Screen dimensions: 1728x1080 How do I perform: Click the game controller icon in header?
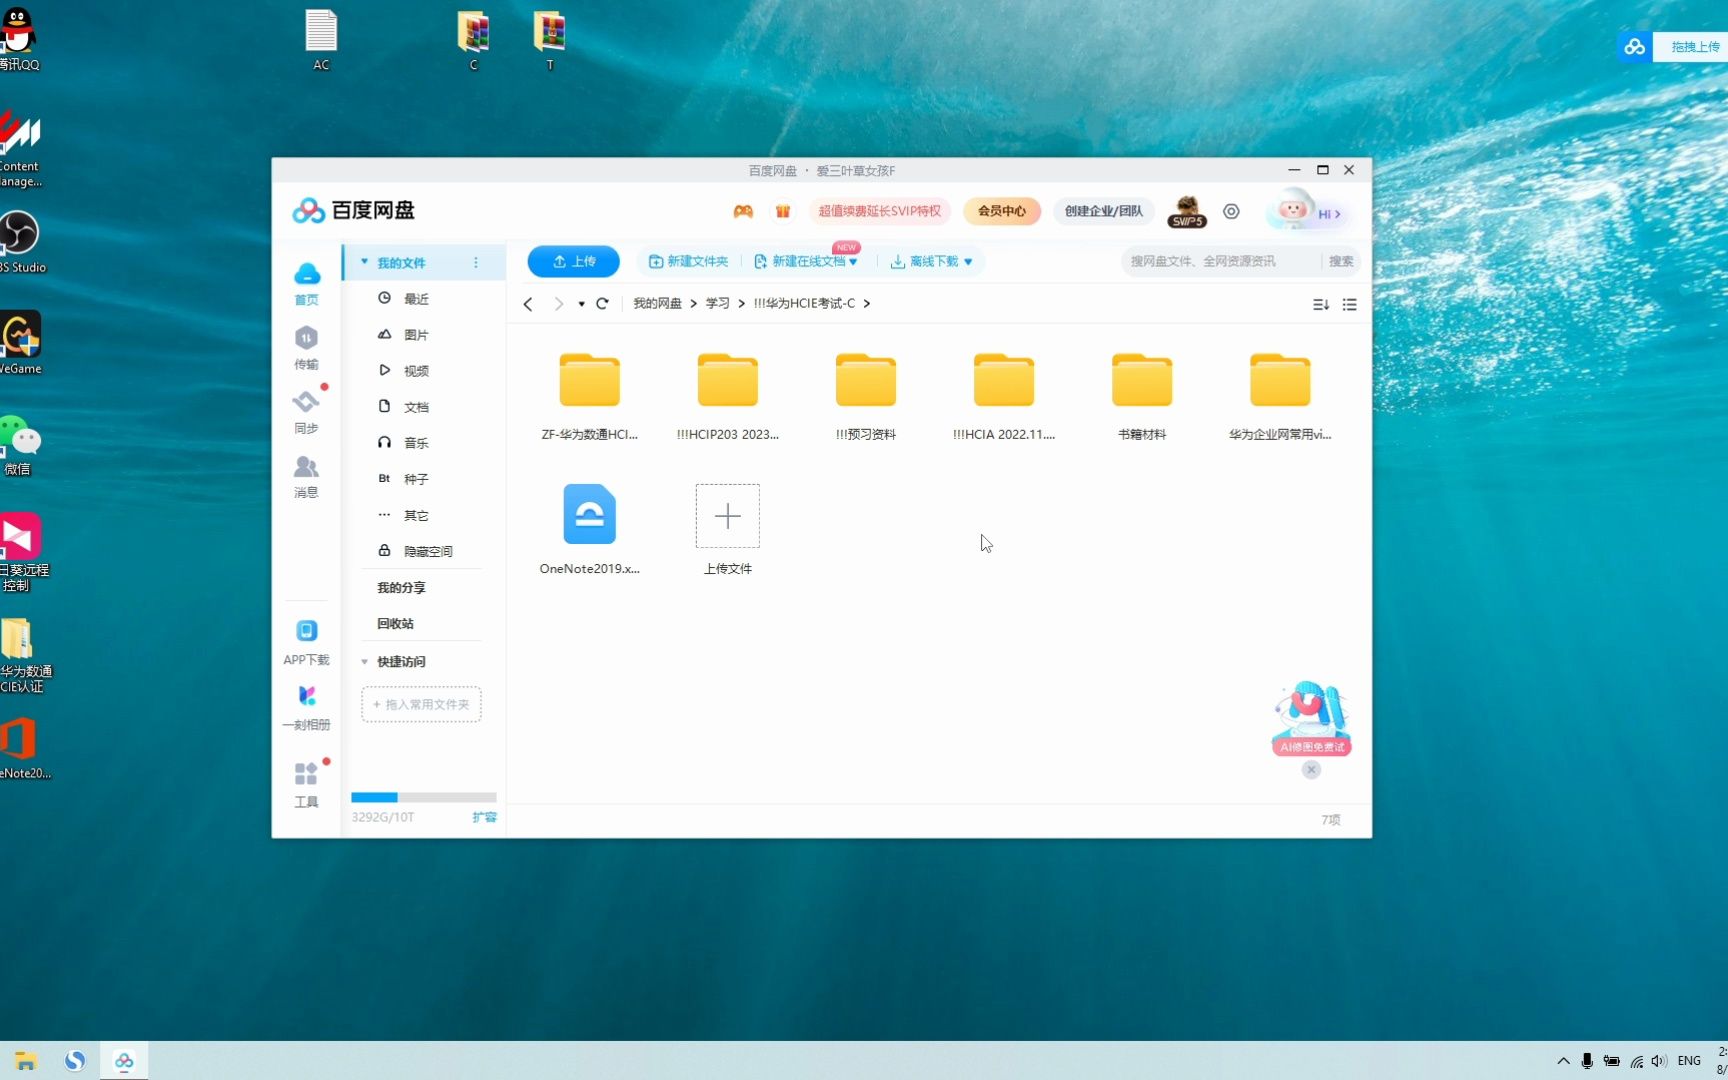pyautogui.click(x=743, y=211)
